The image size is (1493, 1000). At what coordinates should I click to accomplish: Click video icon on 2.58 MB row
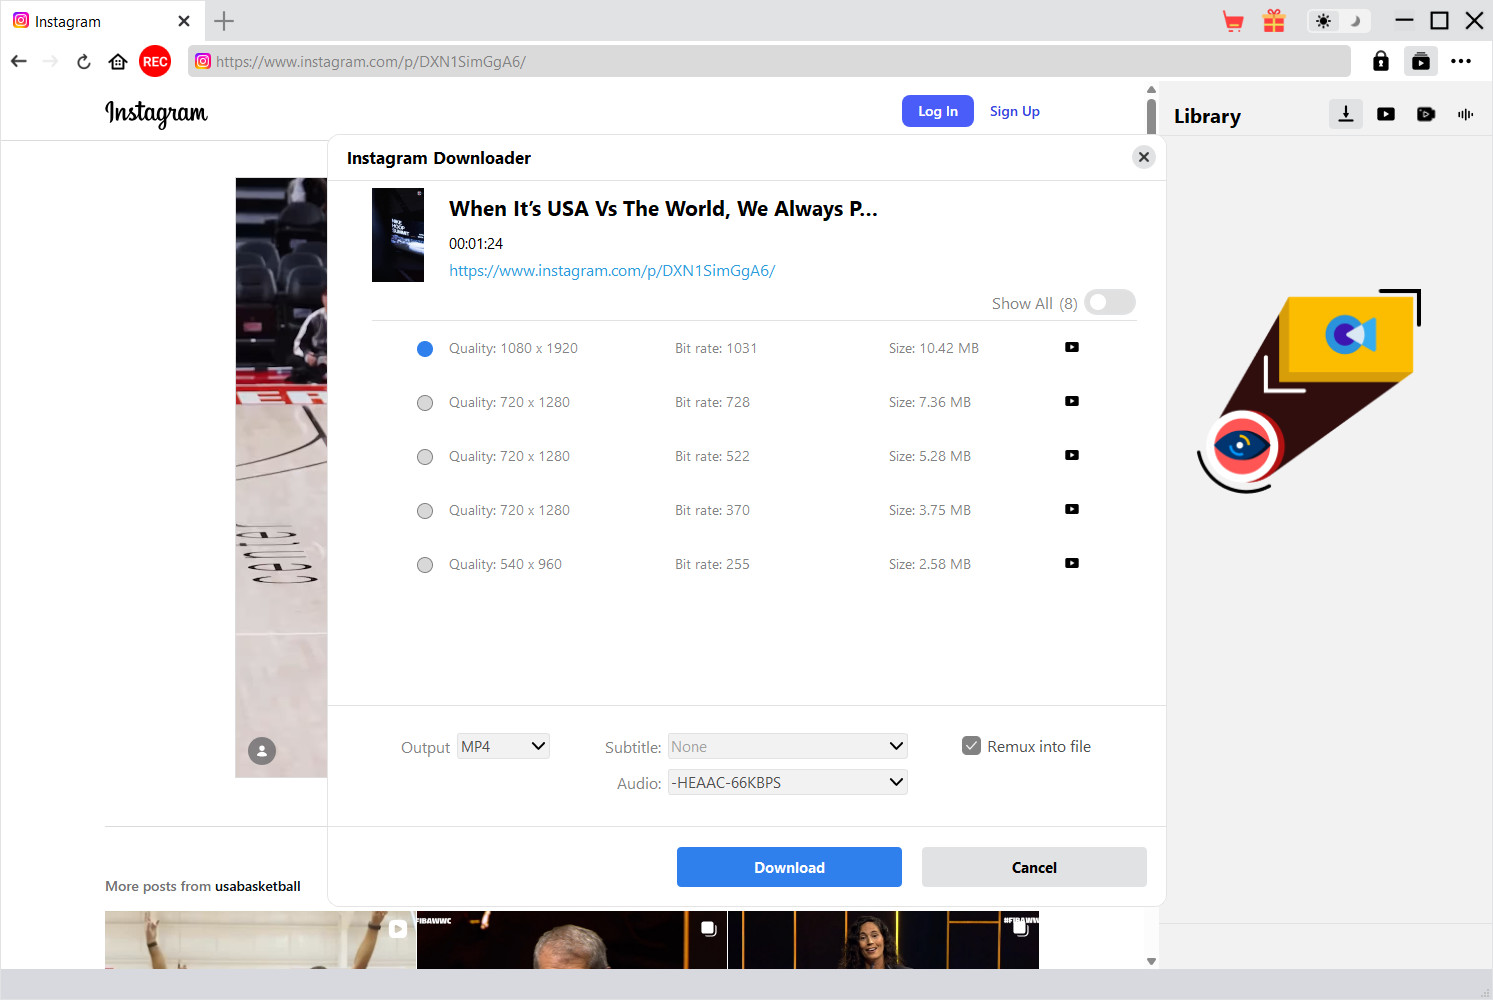pos(1072,563)
